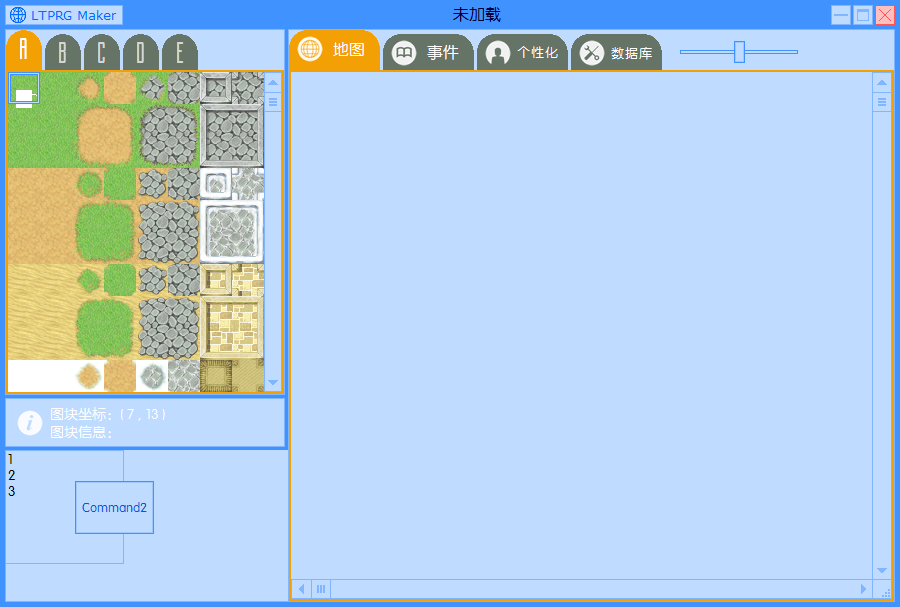Adjust the zoom slider handle

pyautogui.click(x=739, y=52)
